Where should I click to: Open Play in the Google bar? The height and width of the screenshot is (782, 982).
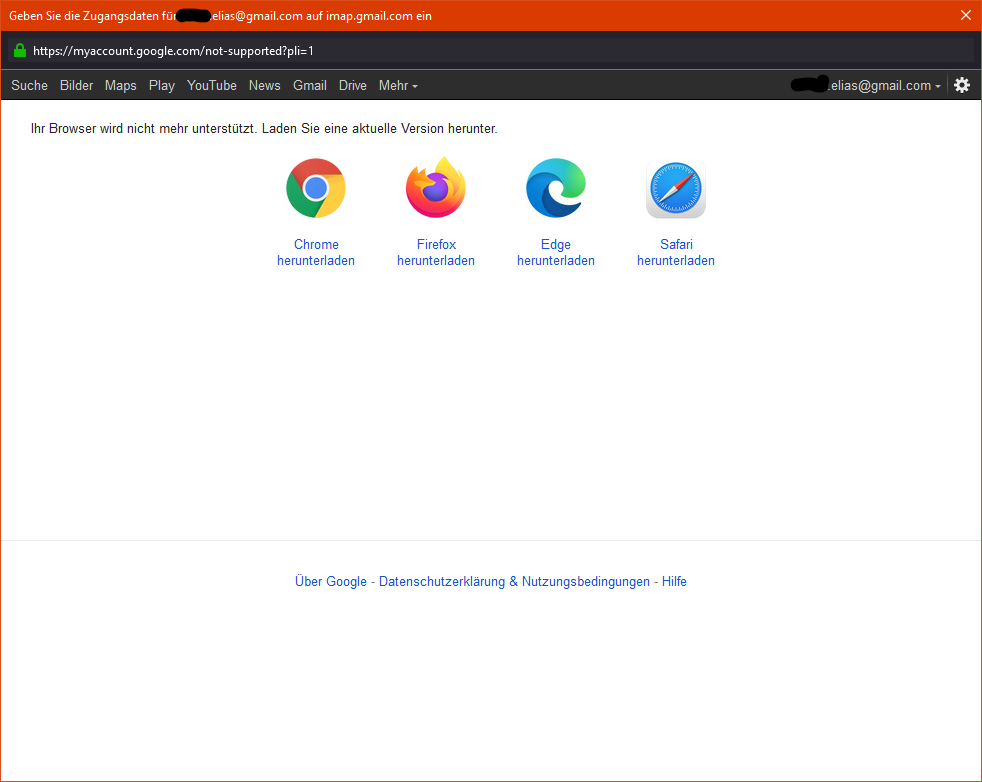pos(162,85)
